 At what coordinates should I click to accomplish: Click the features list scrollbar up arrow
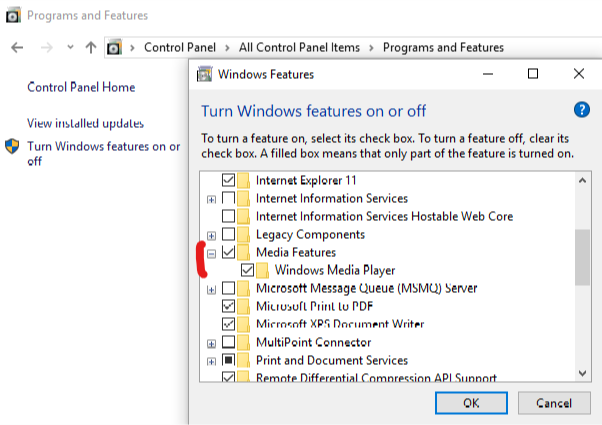(x=582, y=180)
